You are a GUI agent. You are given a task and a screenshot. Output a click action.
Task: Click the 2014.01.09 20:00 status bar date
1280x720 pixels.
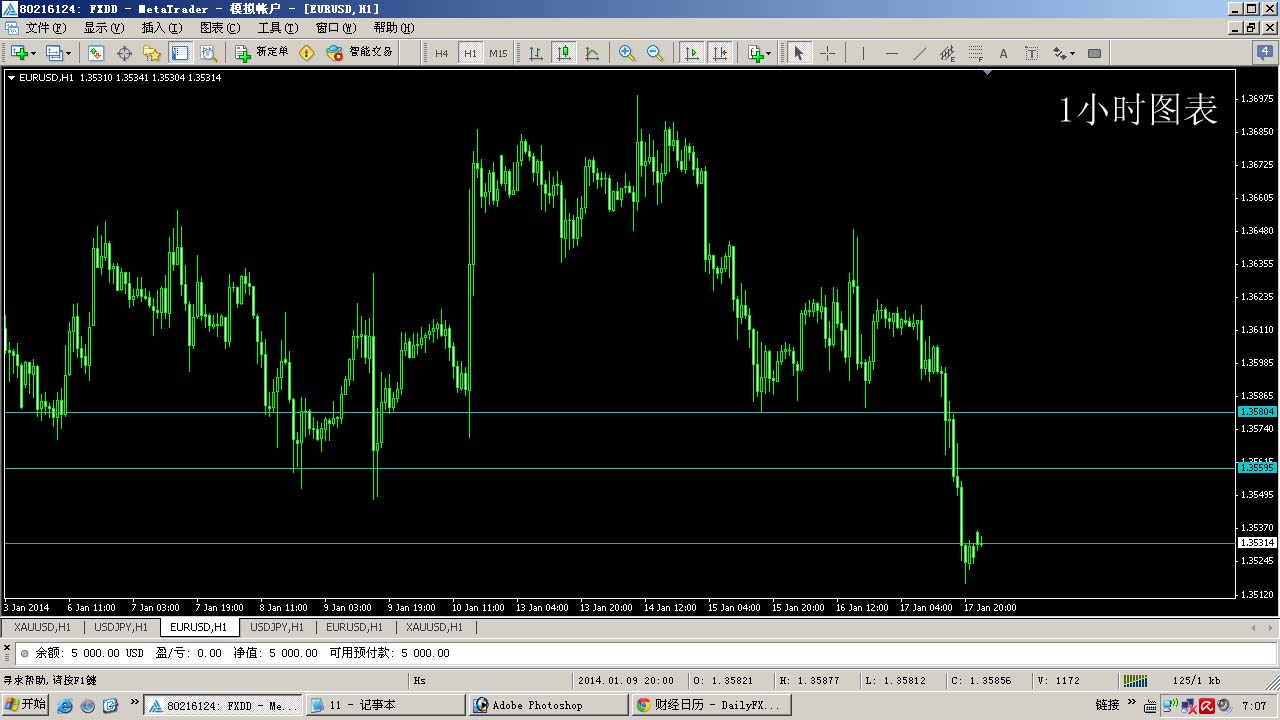point(626,681)
